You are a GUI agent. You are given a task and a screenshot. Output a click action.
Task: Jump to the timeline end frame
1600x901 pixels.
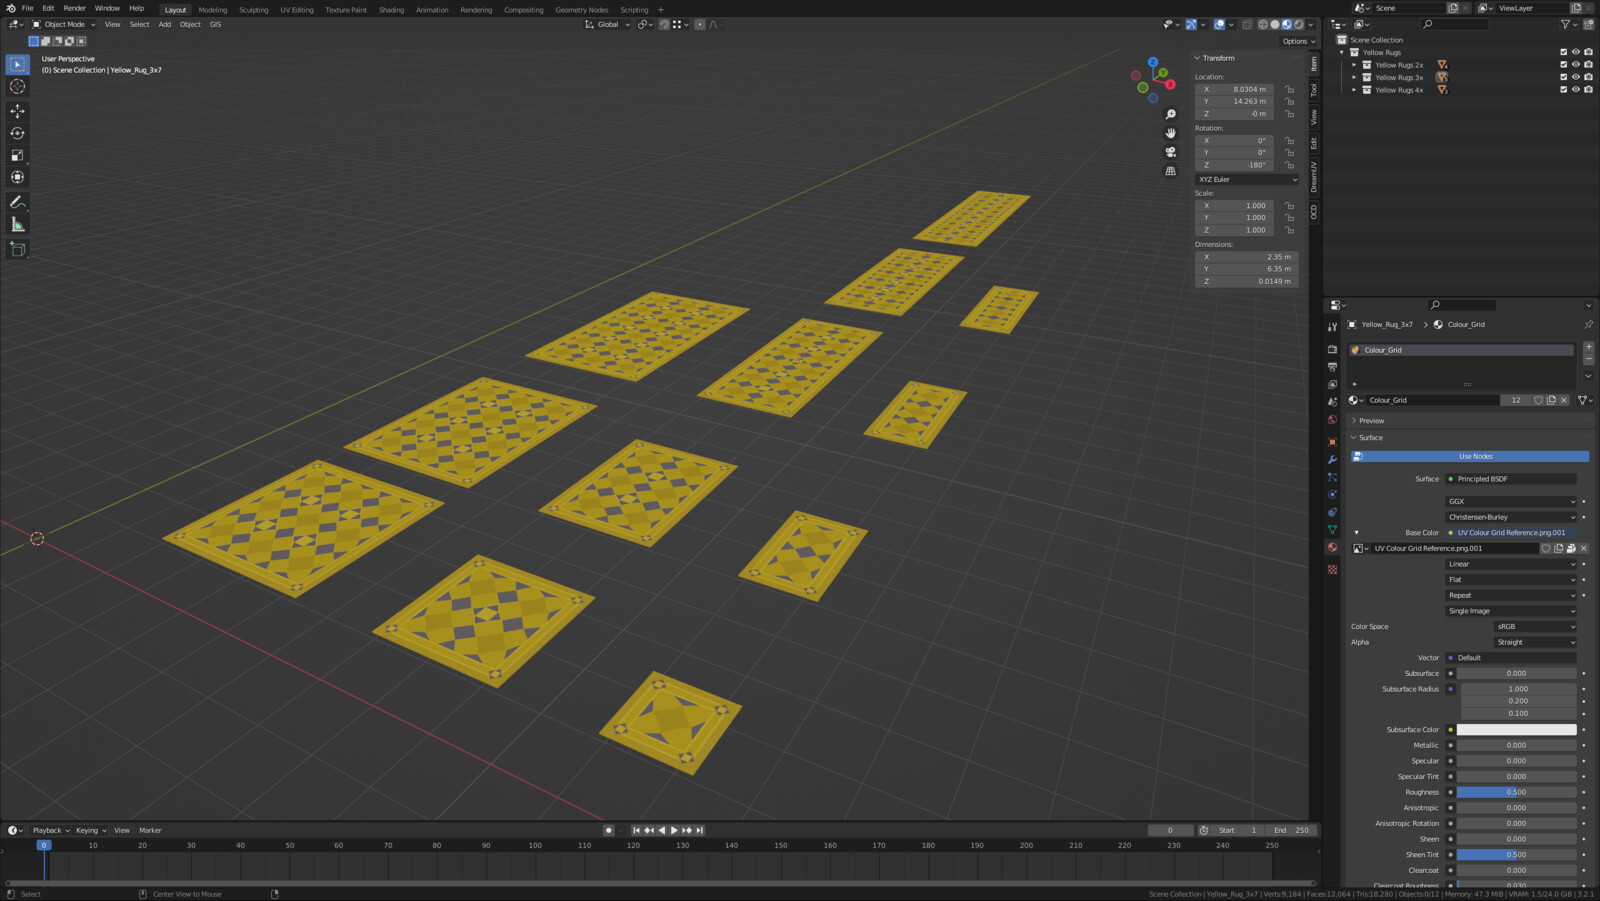(x=700, y=830)
